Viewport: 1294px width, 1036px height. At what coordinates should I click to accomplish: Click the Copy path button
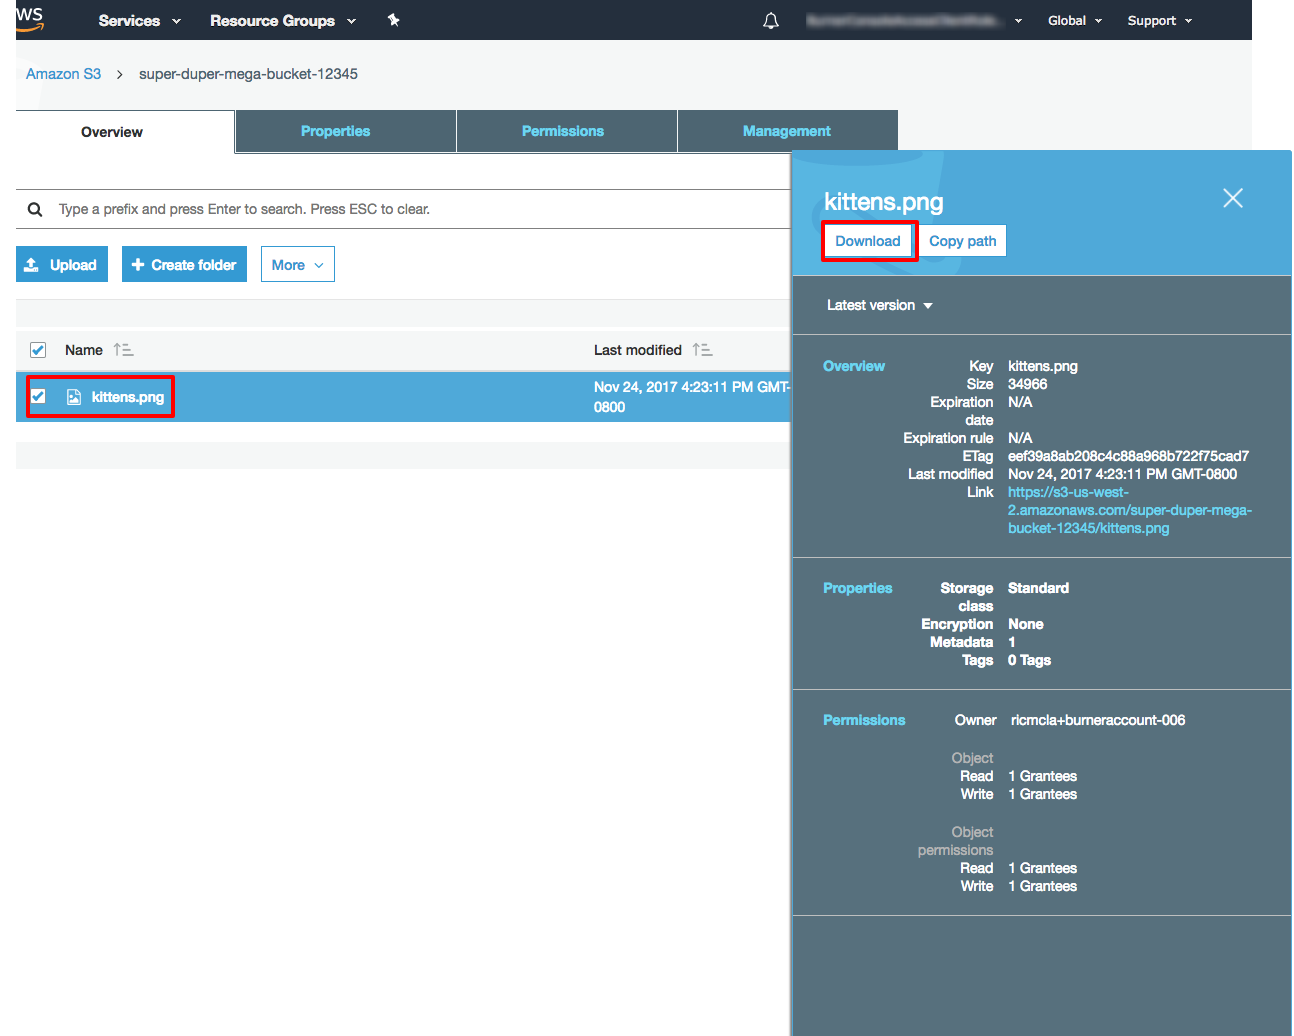962,241
